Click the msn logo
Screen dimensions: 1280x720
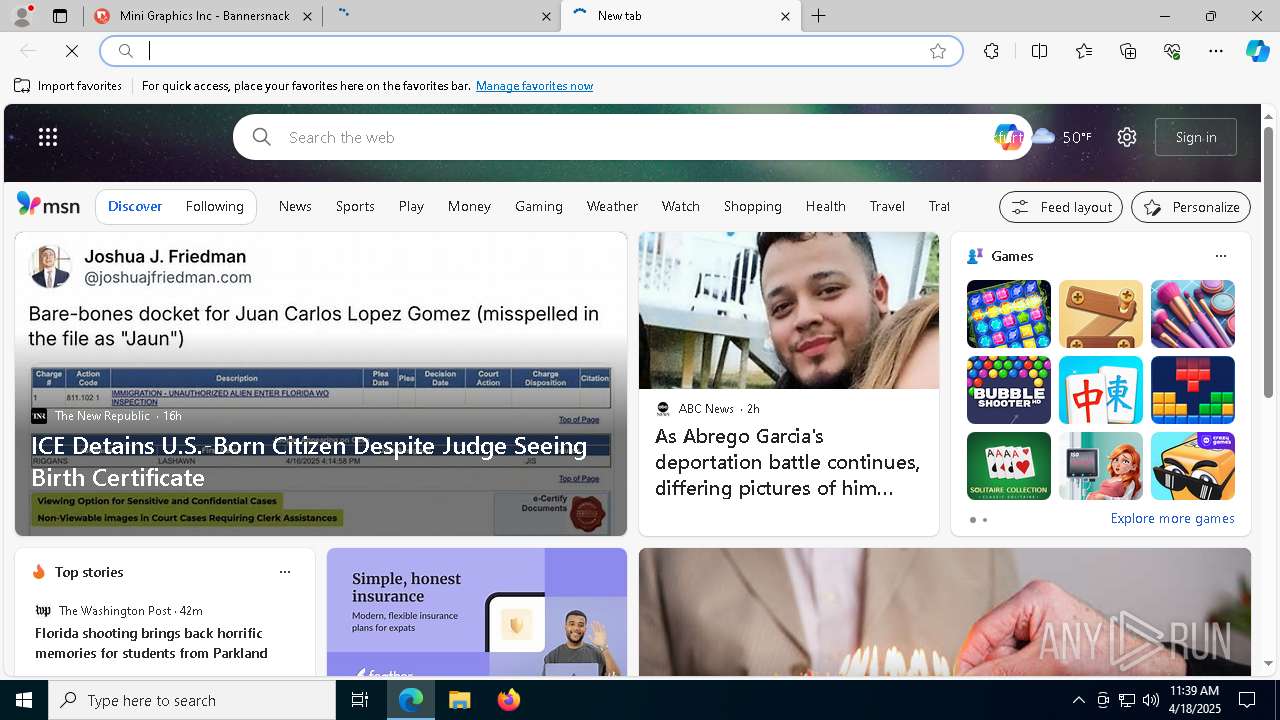pos(48,205)
